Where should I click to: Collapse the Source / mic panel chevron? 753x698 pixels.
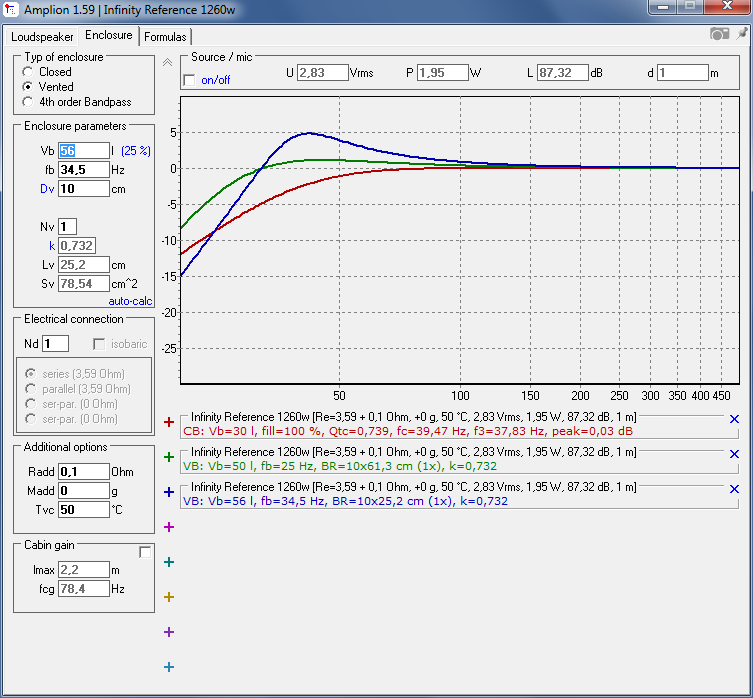coord(167,62)
